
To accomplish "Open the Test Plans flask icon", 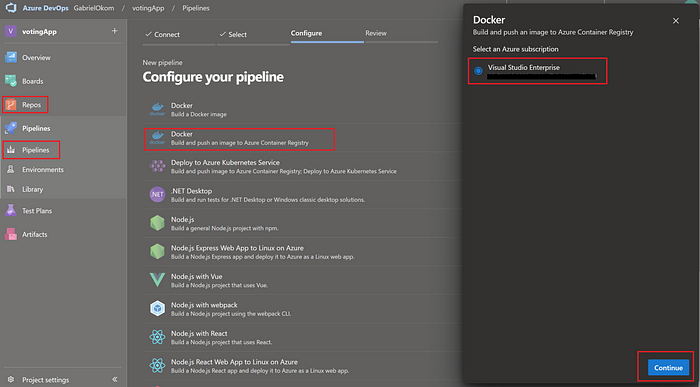I will tap(11, 210).
